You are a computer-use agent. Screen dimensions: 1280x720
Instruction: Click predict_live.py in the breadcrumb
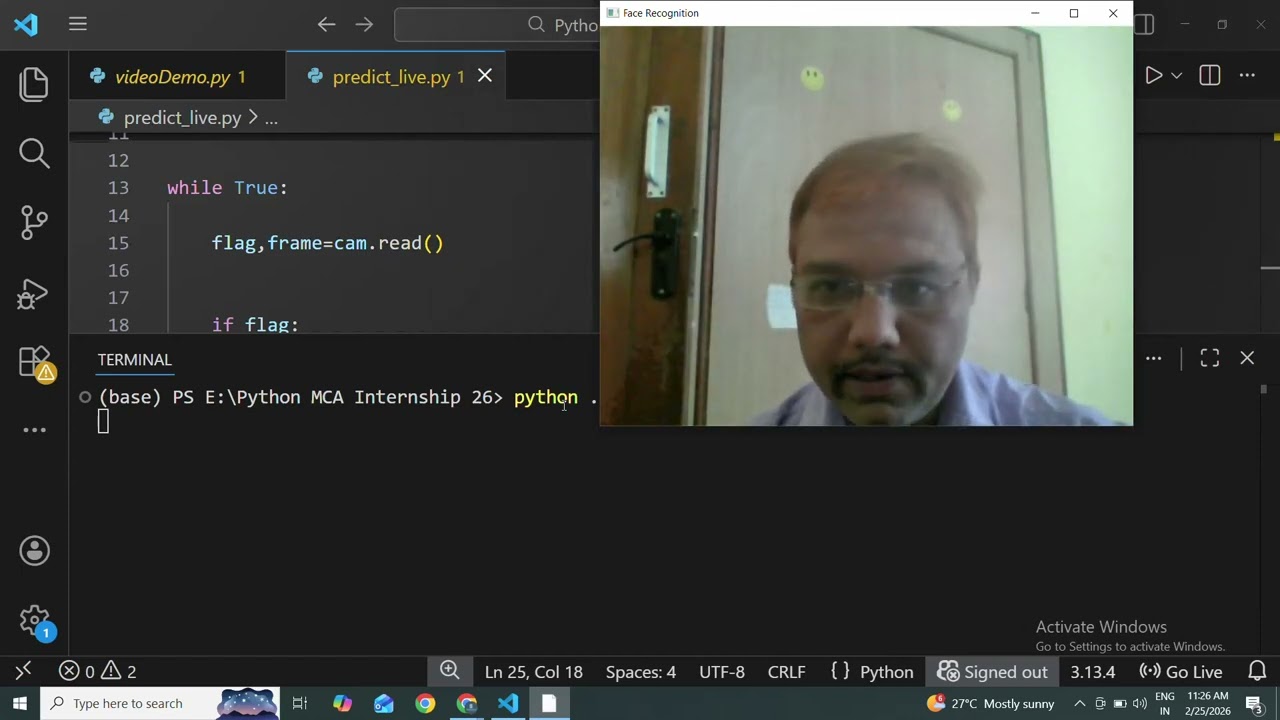pyautogui.click(x=182, y=118)
